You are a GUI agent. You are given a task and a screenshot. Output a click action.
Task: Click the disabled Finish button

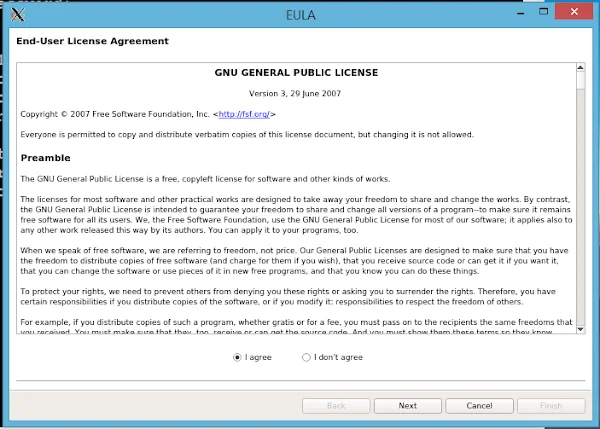pyautogui.click(x=551, y=406)
